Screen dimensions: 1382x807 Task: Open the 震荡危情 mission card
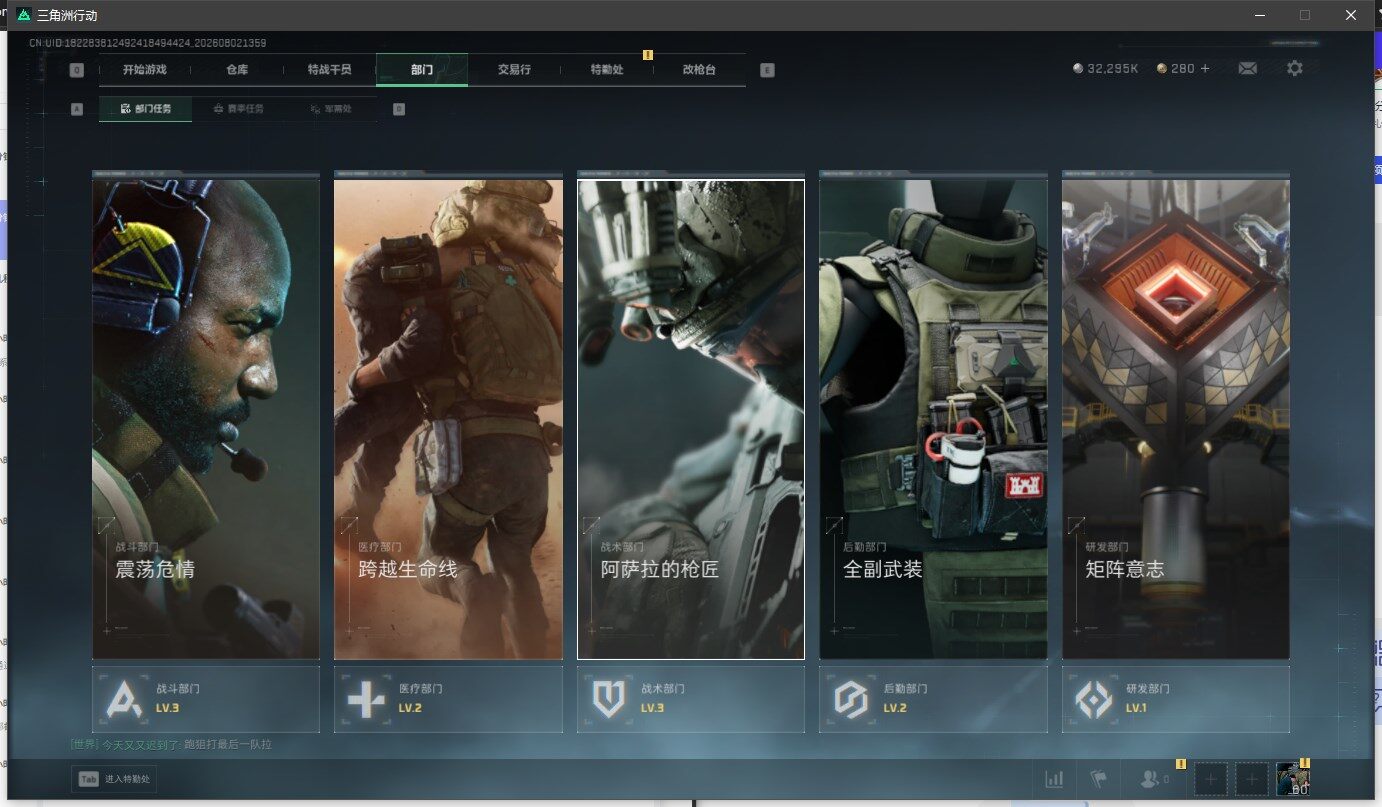(206, 419)
